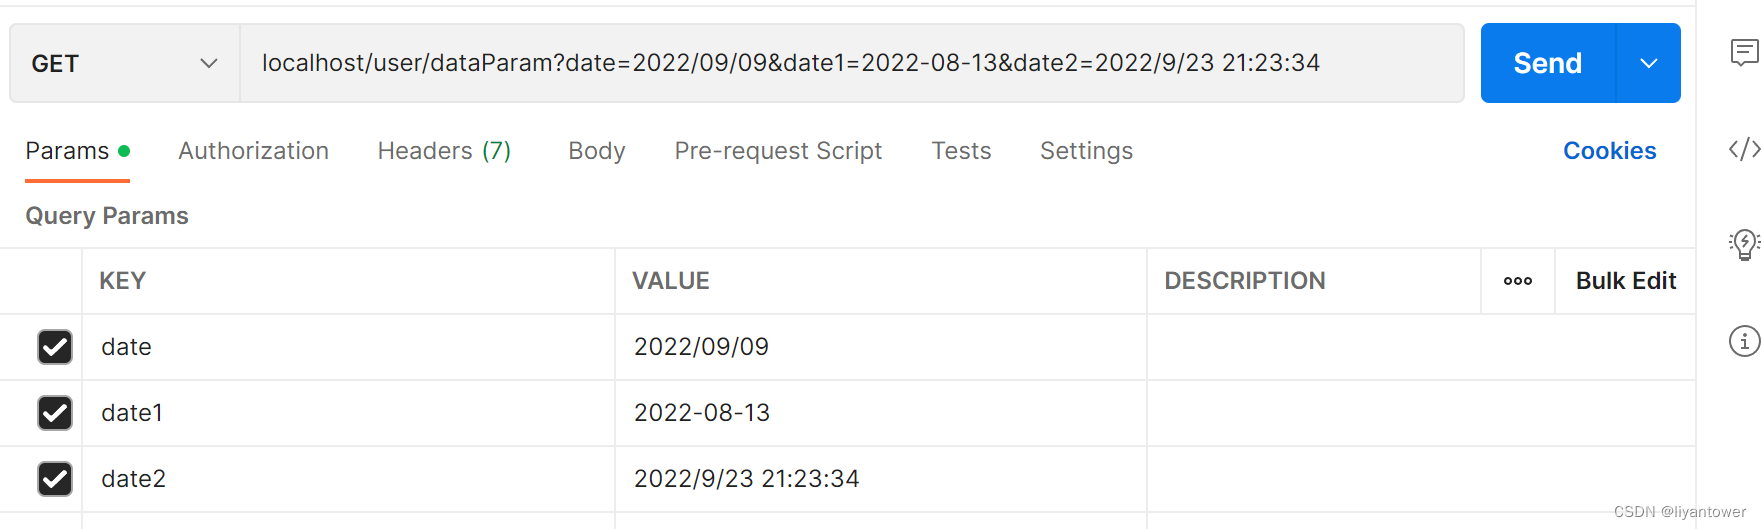Open the Cookies link
The height and width of the screenshot is (529, 1762).
(1609, 151)
